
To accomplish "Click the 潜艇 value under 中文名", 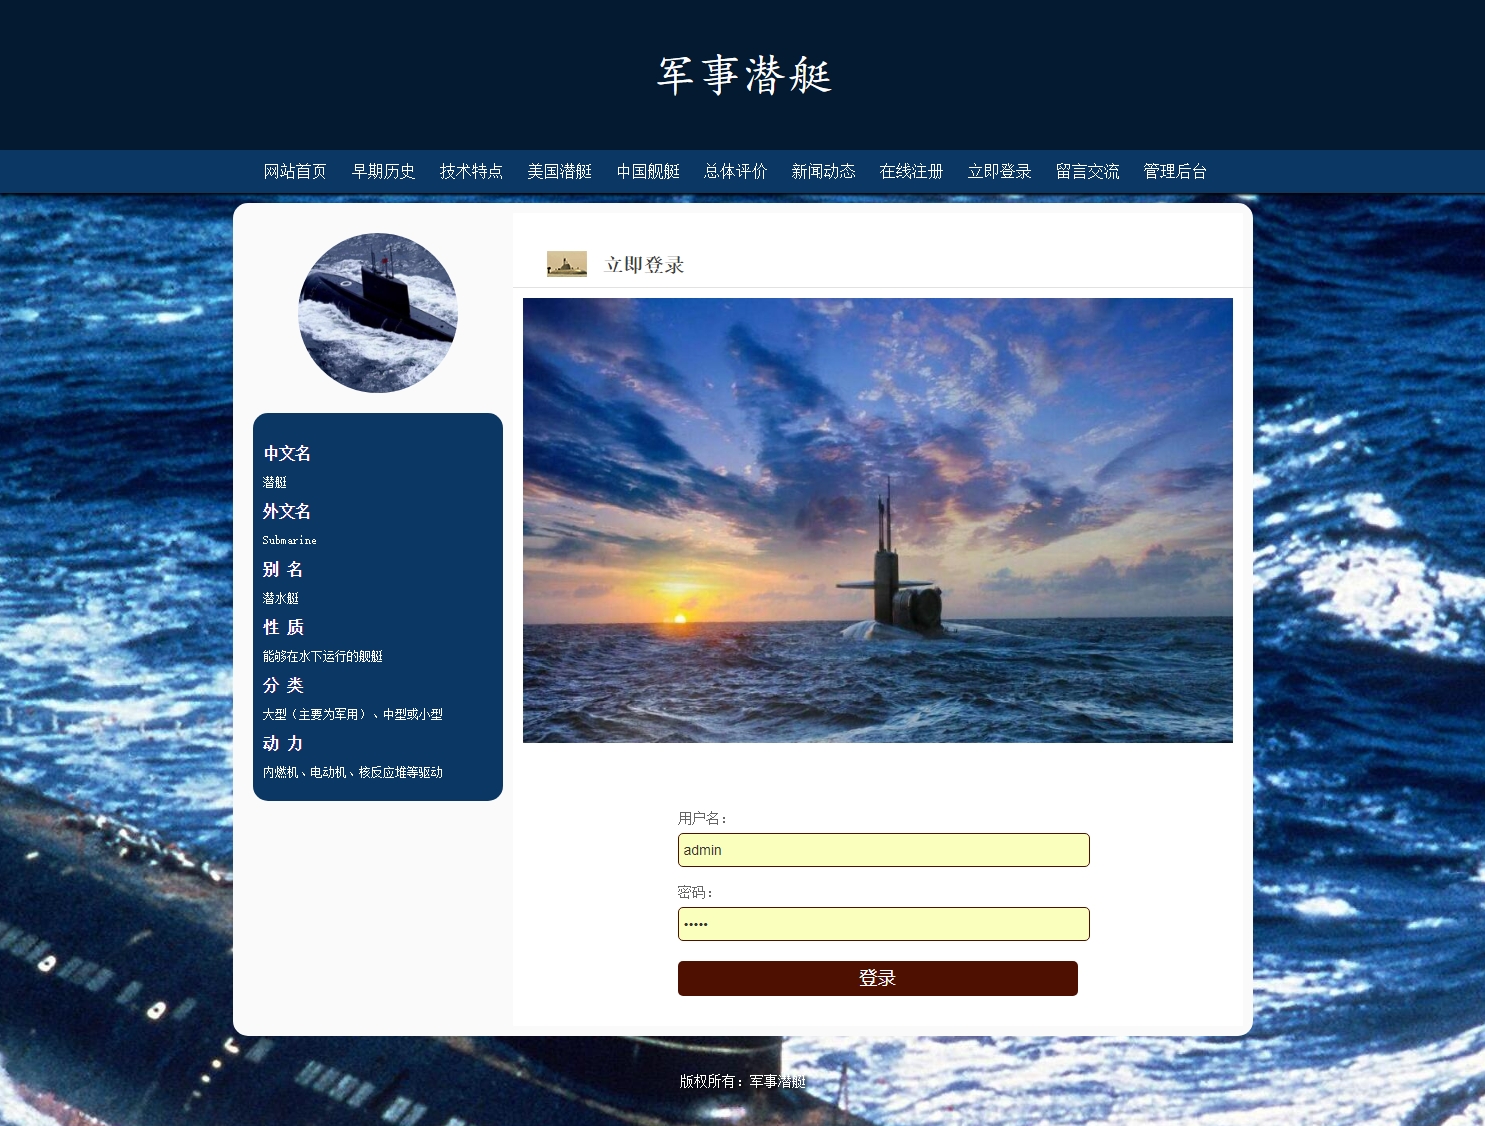I will point(275,482).
